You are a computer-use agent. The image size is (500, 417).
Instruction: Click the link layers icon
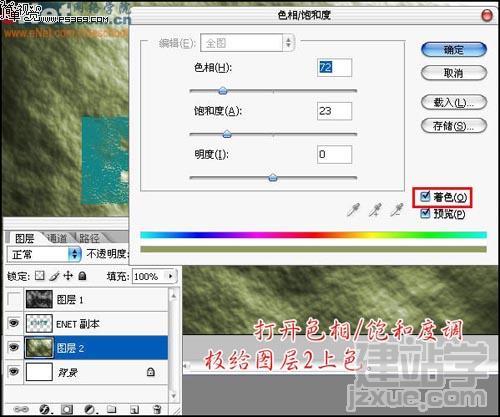click(21, 409)
